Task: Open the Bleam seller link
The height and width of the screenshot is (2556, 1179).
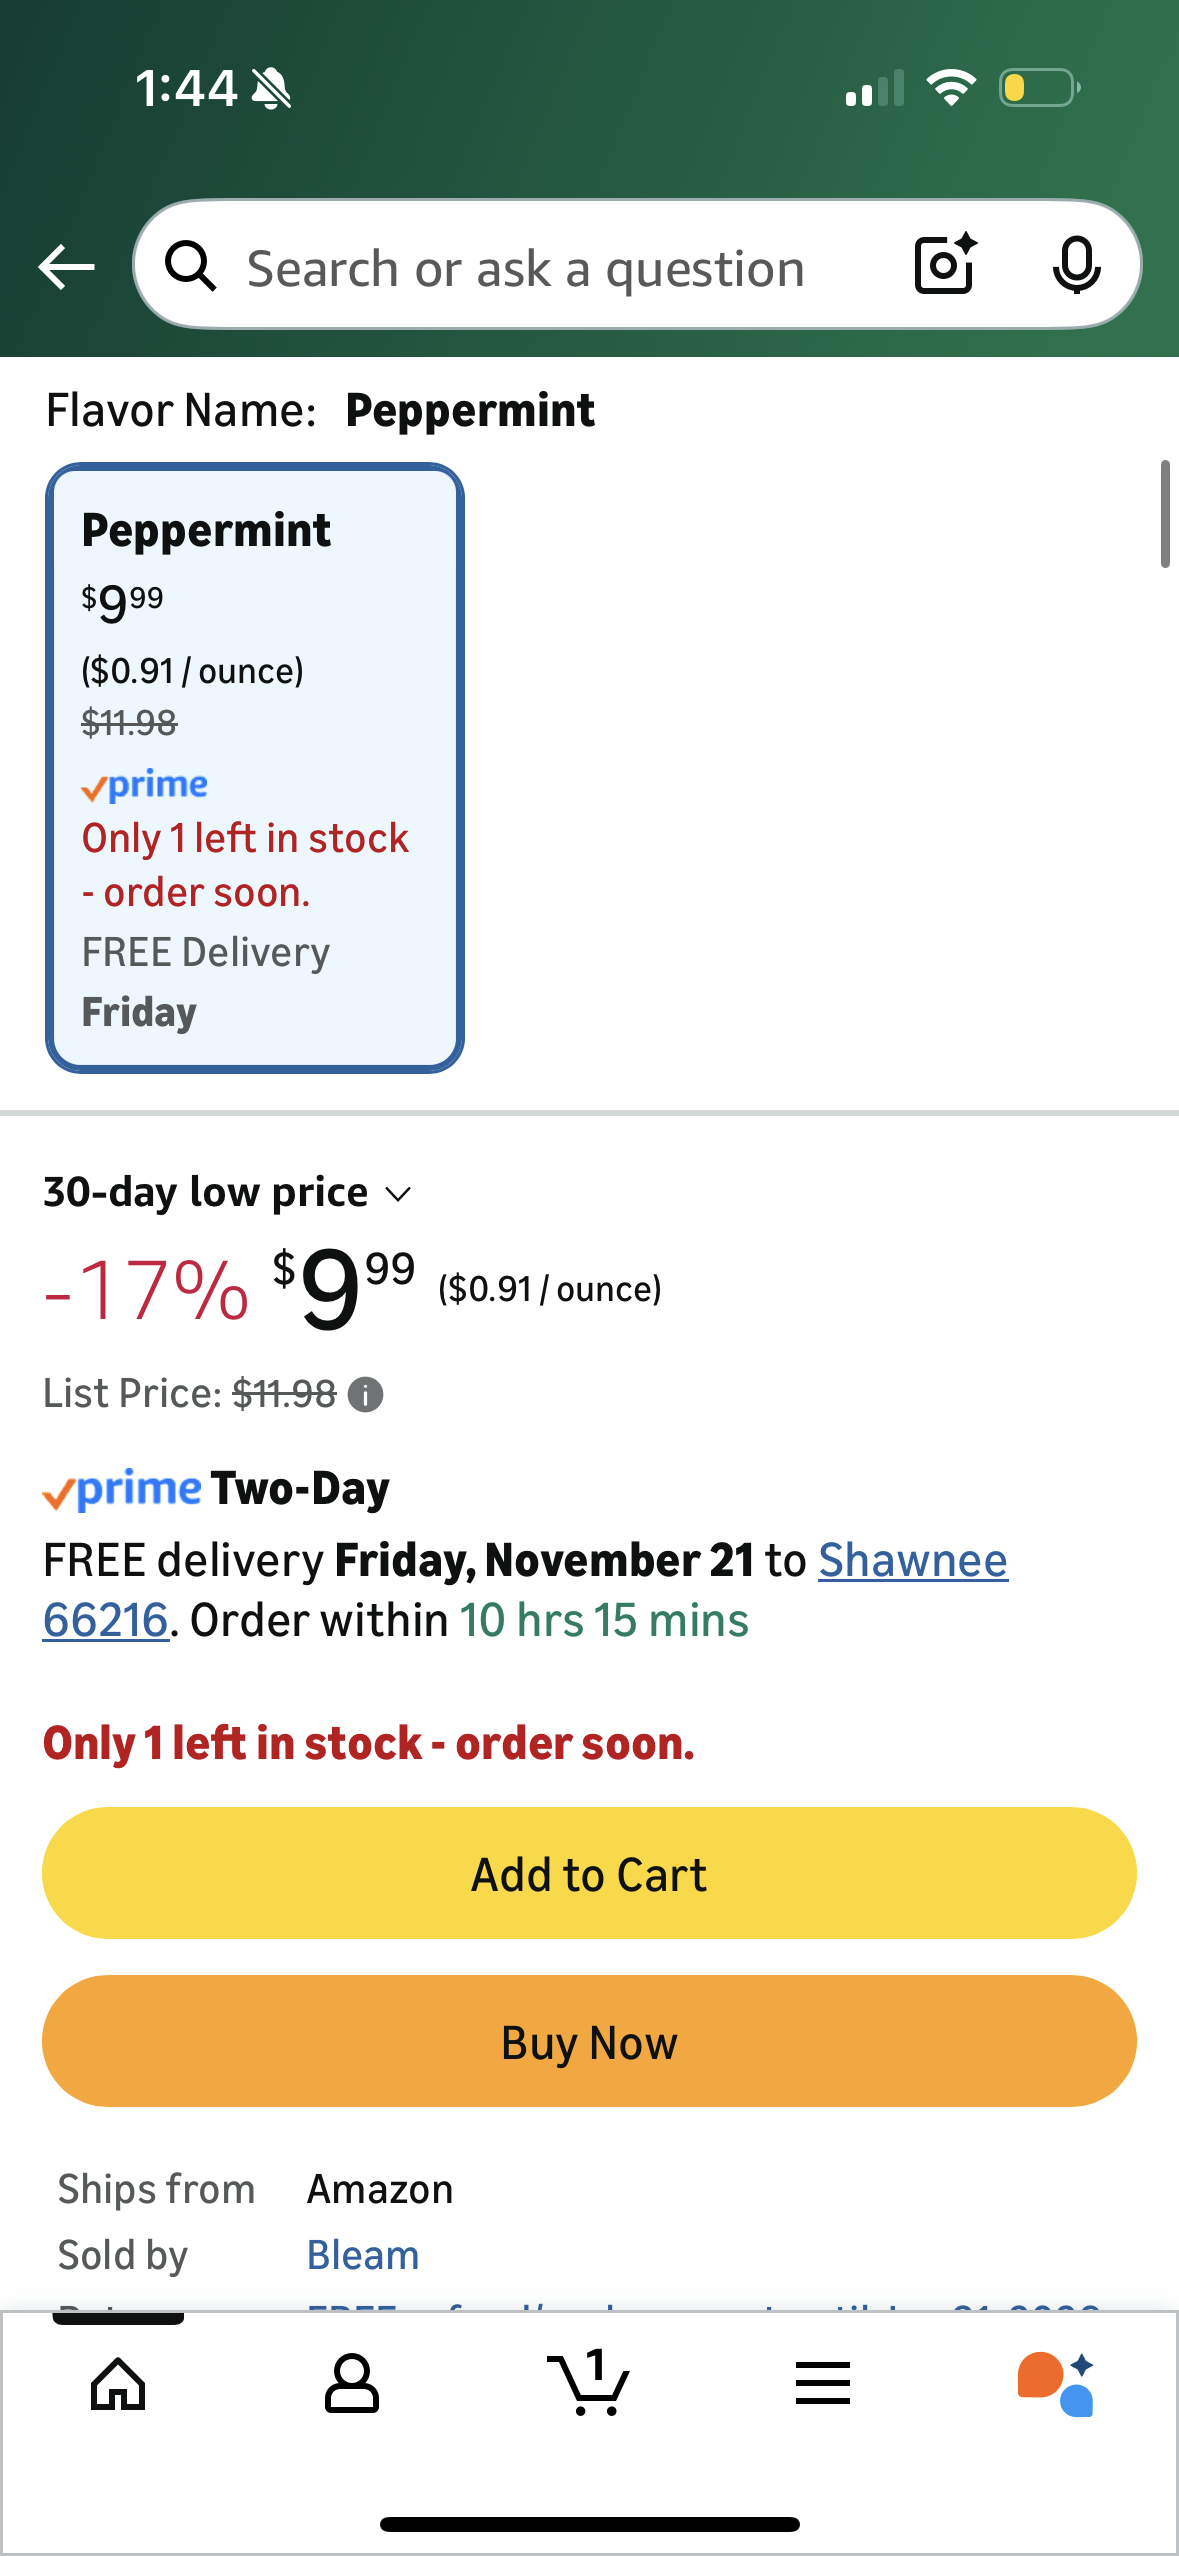Action: [x=363, y=2255]
